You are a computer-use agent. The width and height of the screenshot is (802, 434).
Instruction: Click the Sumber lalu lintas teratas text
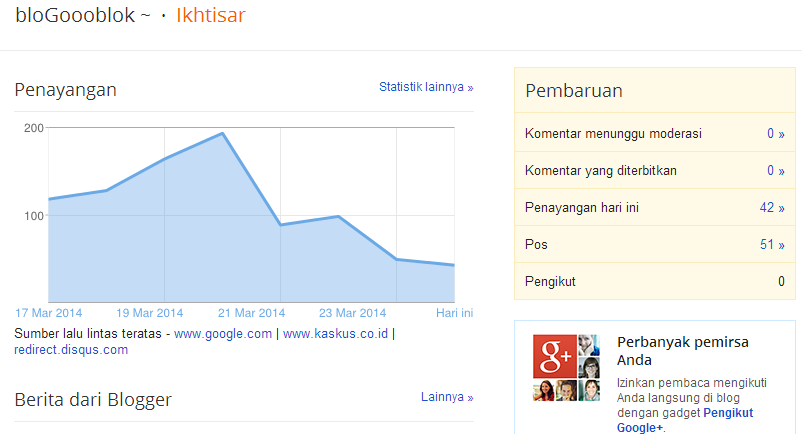(88, 334)
